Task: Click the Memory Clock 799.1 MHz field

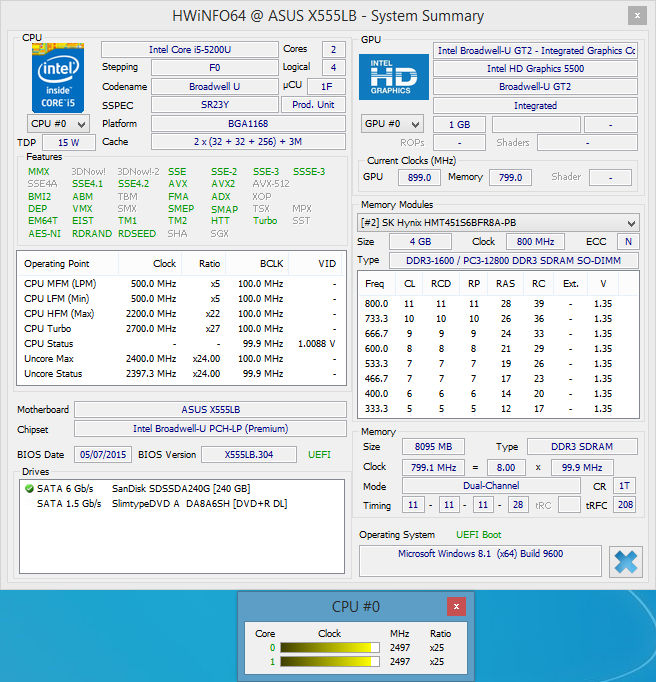Action: click(433, 468)
